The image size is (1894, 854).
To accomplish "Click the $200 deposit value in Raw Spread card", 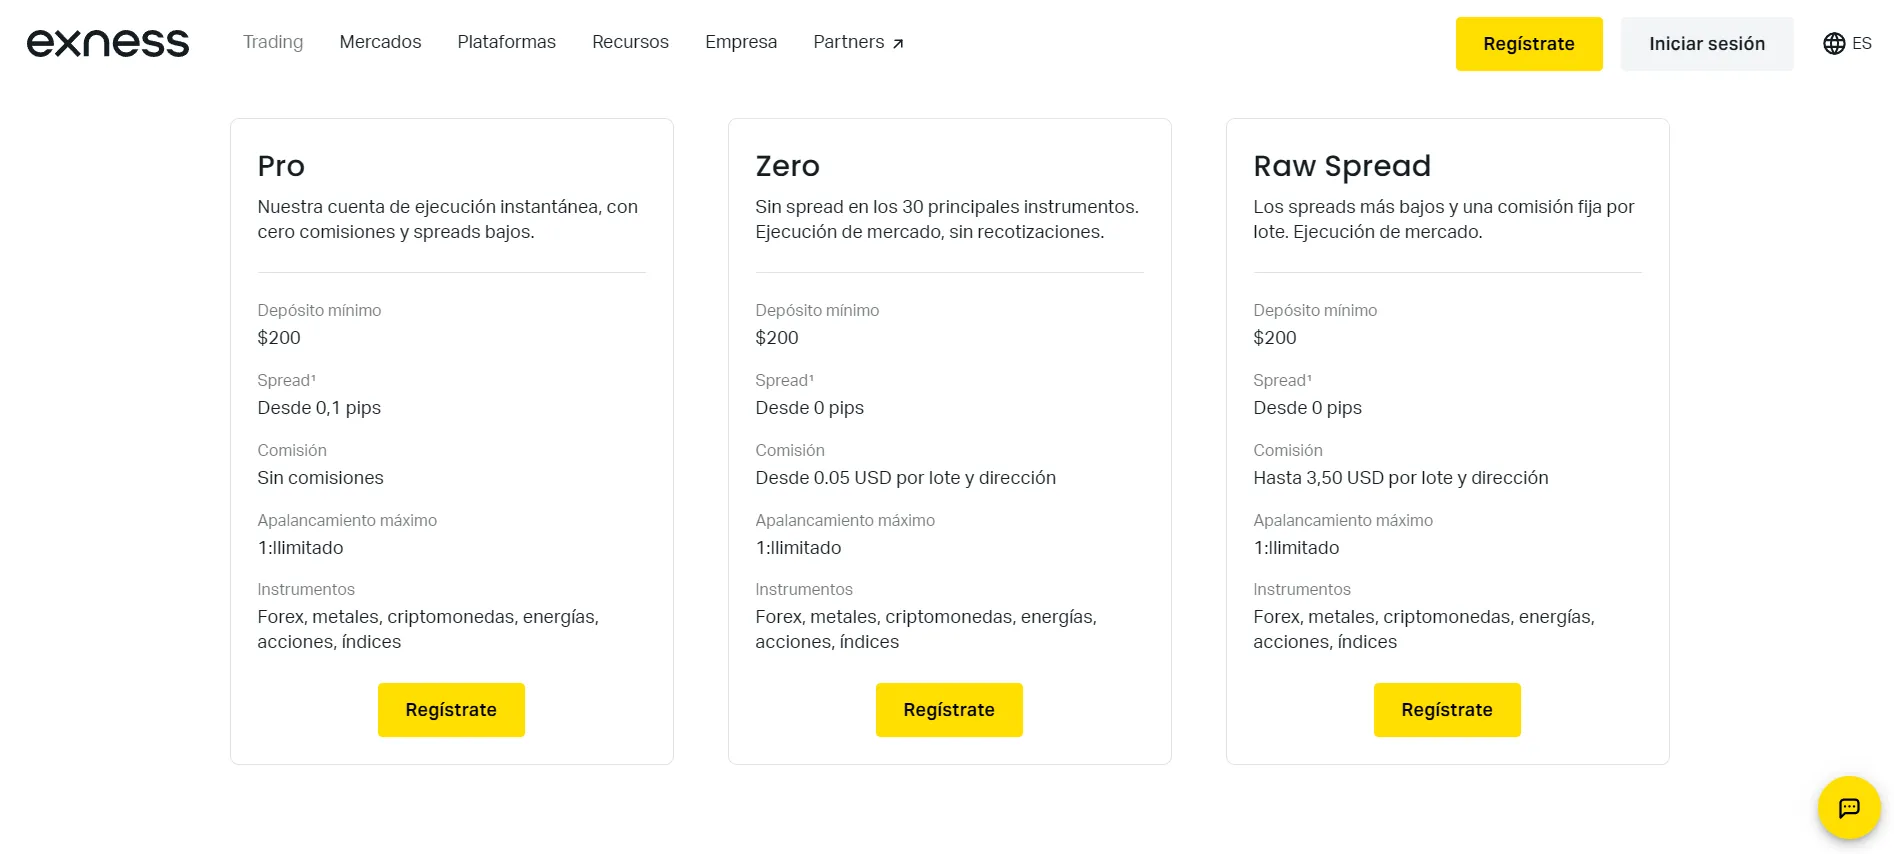I will pos(1275,338).
